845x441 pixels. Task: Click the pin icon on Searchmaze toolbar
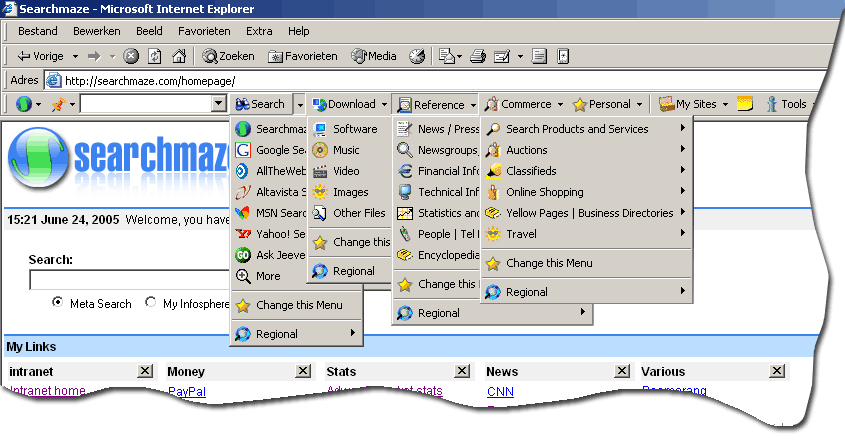pyautogui.click(x=58, y=104)
